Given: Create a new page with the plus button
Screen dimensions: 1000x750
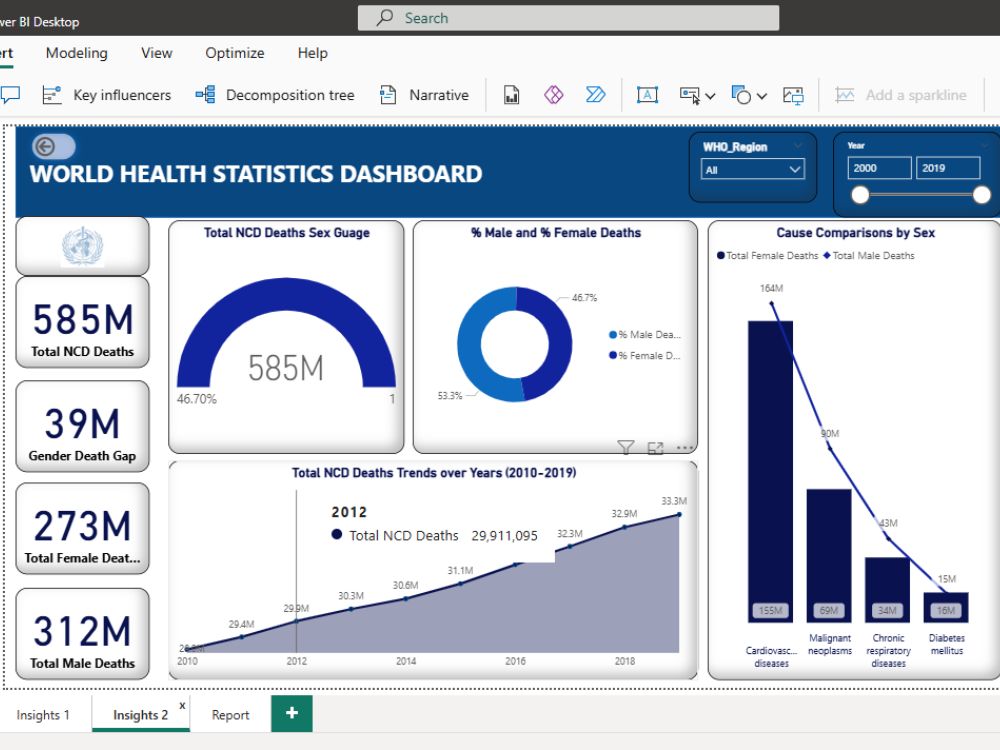Looking at the screenshot, I should 291,714.
